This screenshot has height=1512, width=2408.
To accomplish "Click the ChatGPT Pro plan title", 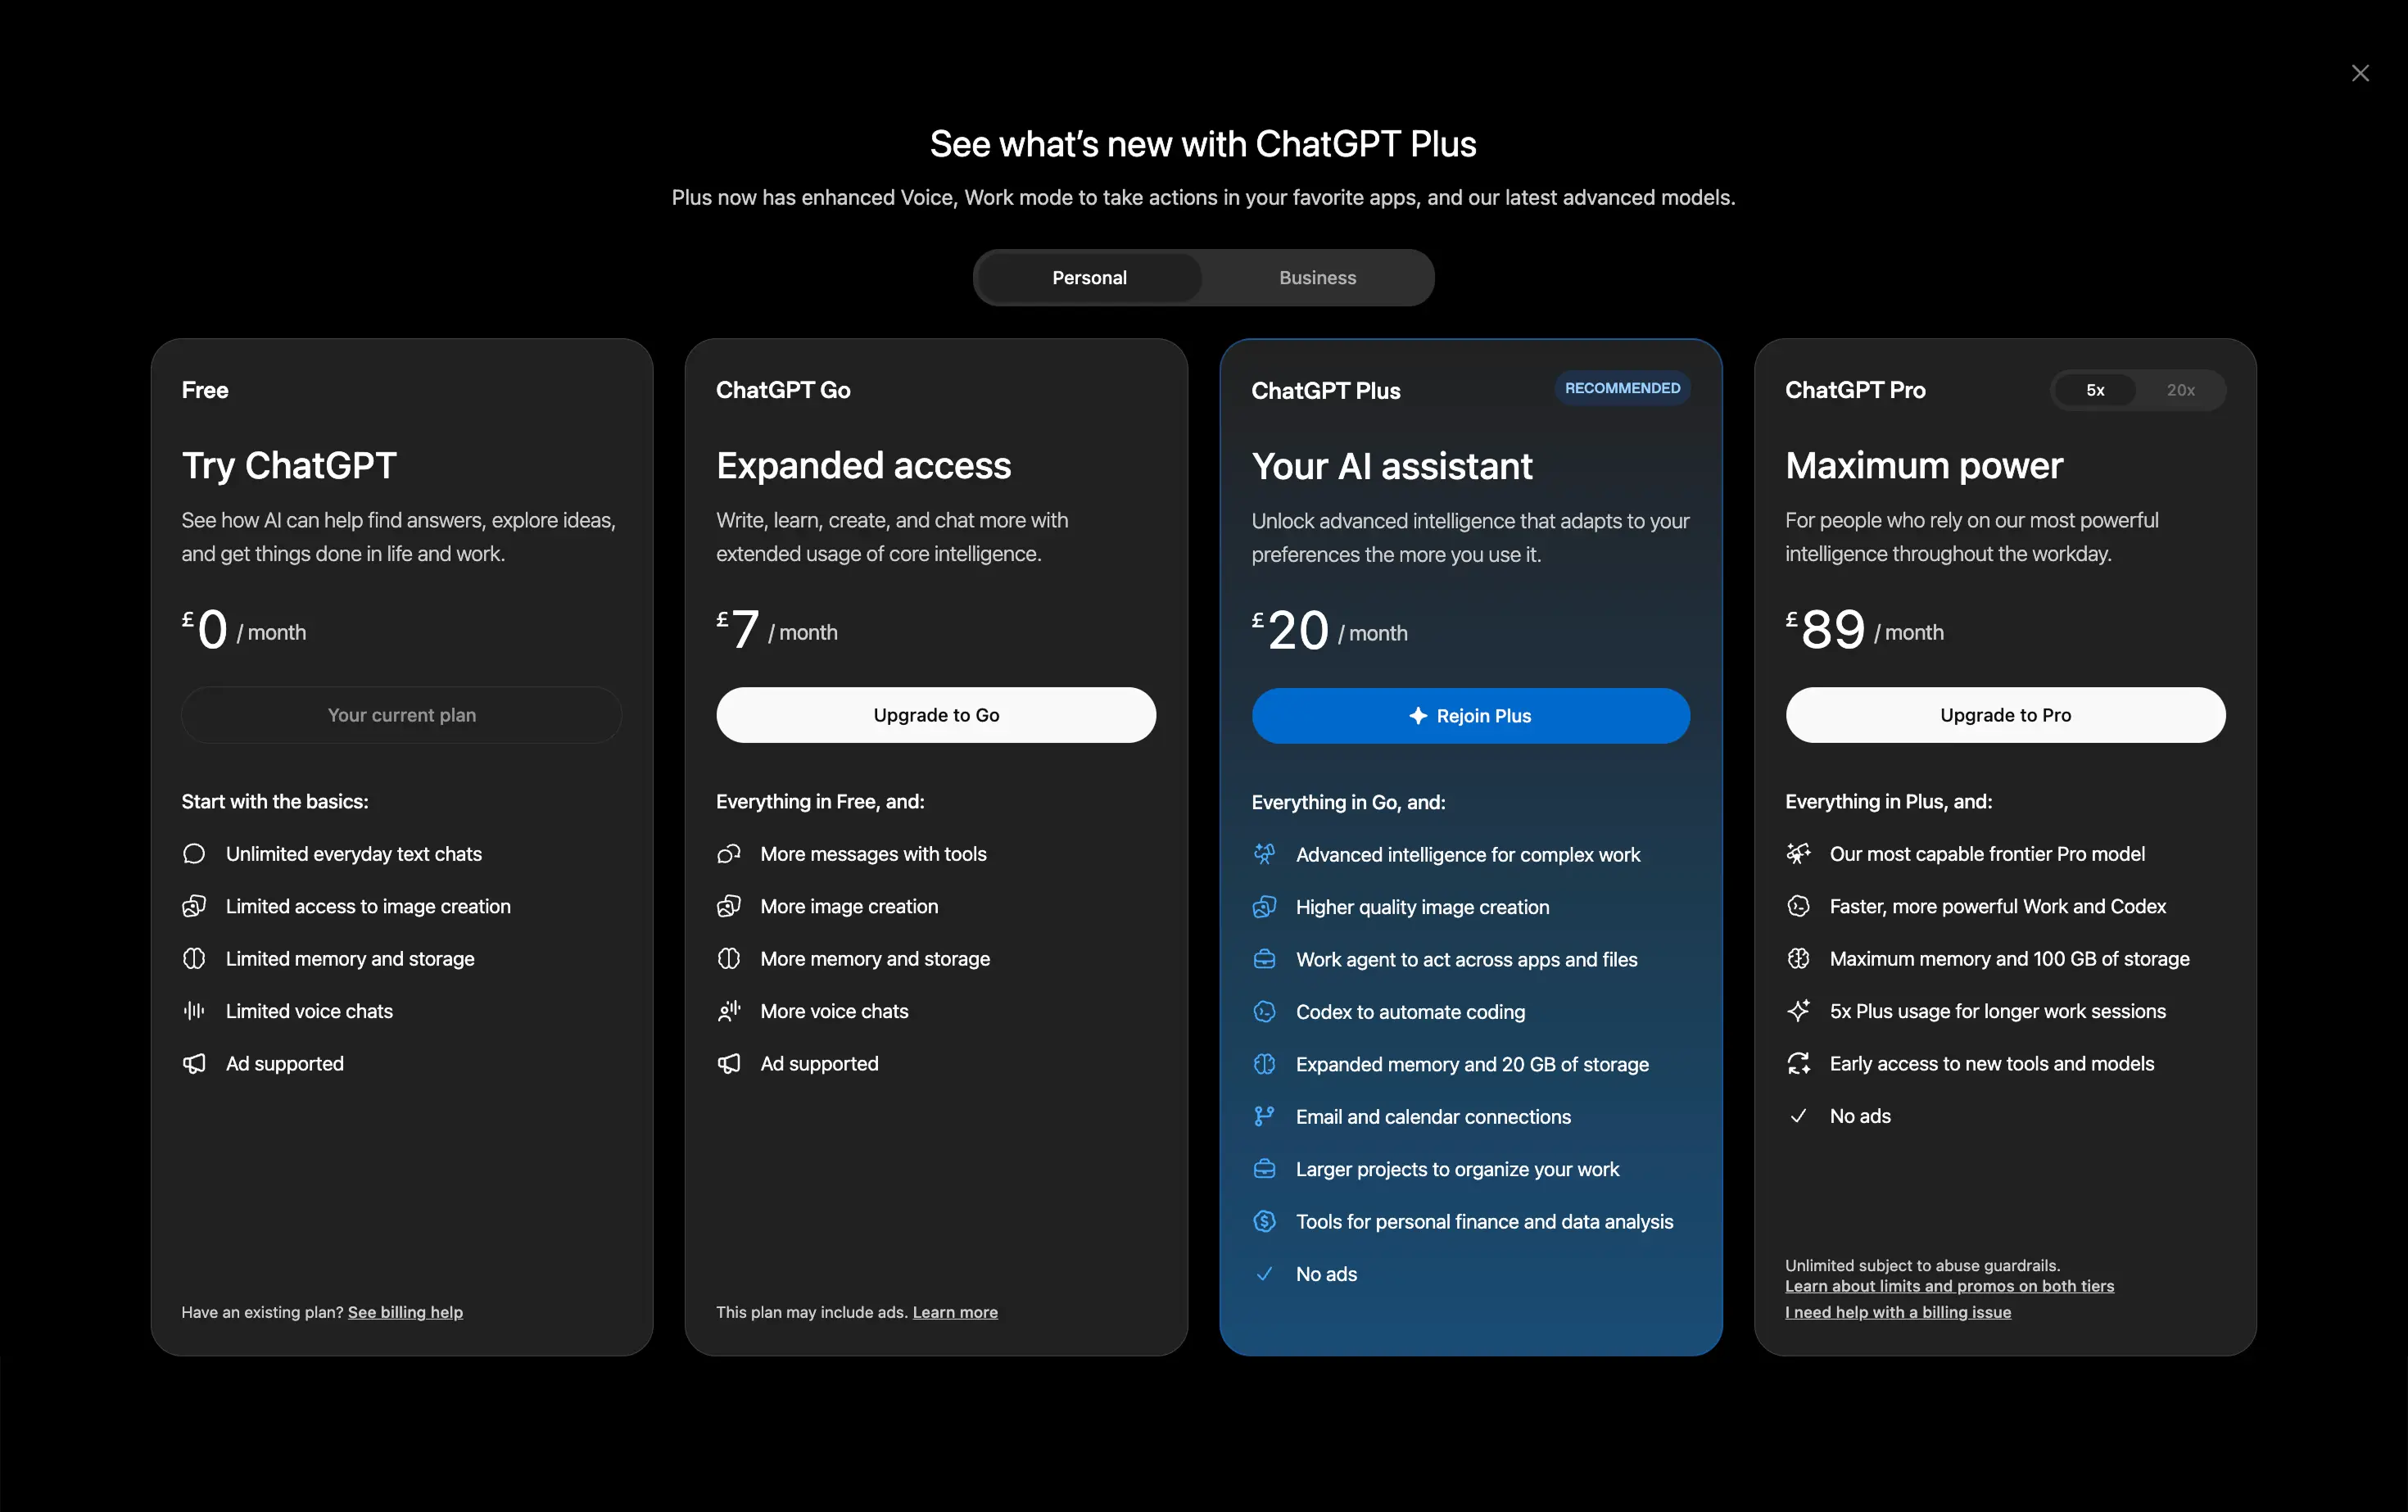I will [1855, 390].
